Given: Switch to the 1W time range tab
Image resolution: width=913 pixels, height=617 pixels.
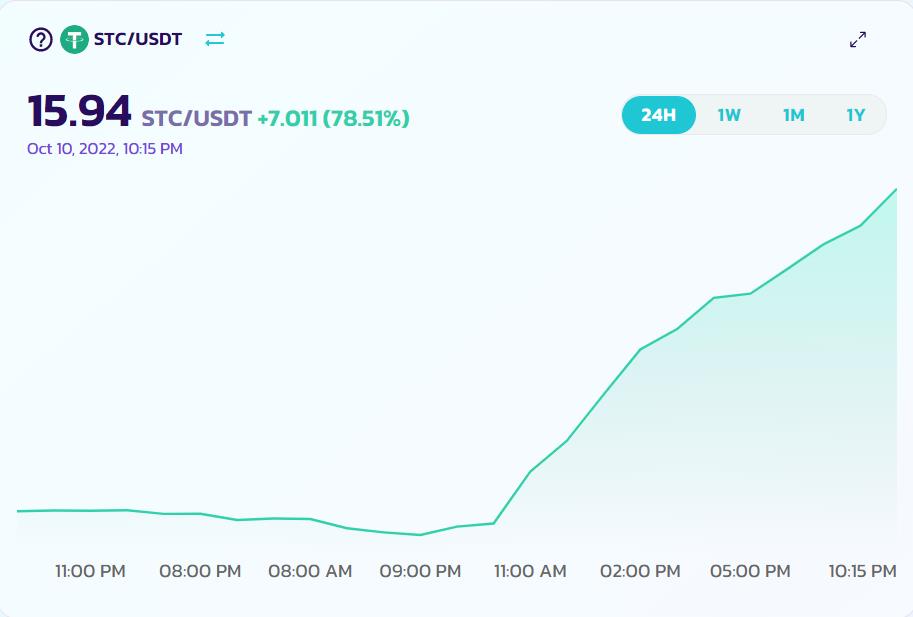Looking at the screenshot, I should click(728, 115).
